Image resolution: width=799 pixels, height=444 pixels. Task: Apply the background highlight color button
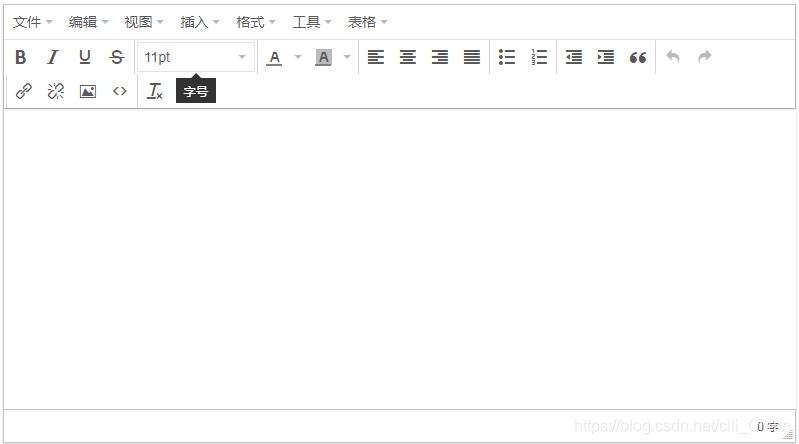point(324,57)
